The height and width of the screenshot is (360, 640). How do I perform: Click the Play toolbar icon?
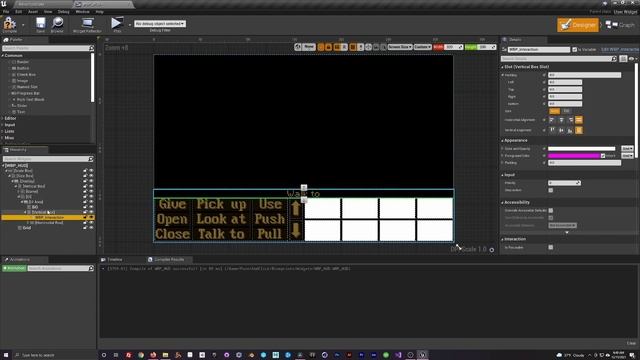pos(117,24)
